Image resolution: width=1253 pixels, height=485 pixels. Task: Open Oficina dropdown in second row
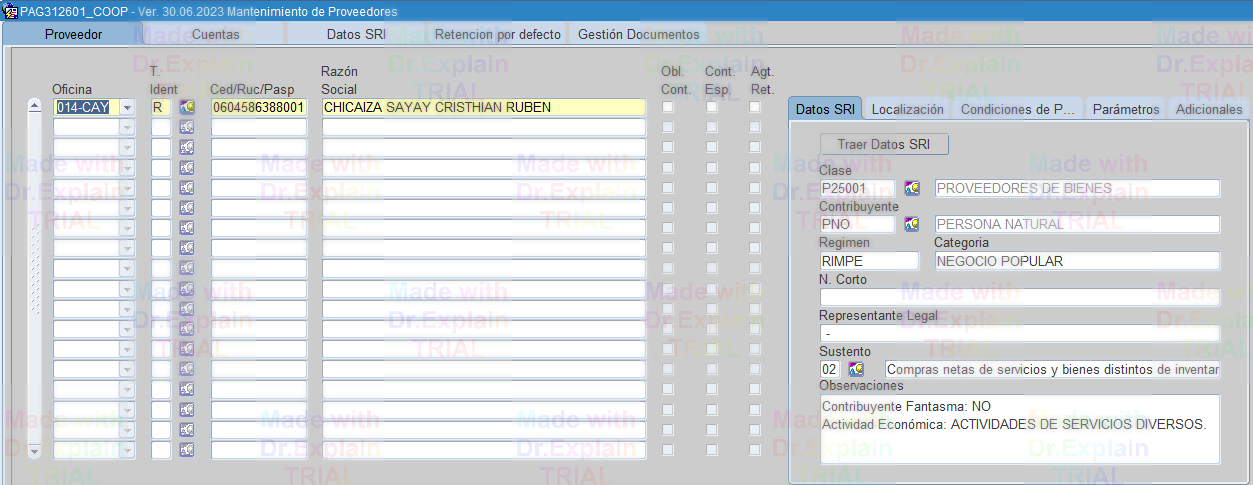coord(127,127)
